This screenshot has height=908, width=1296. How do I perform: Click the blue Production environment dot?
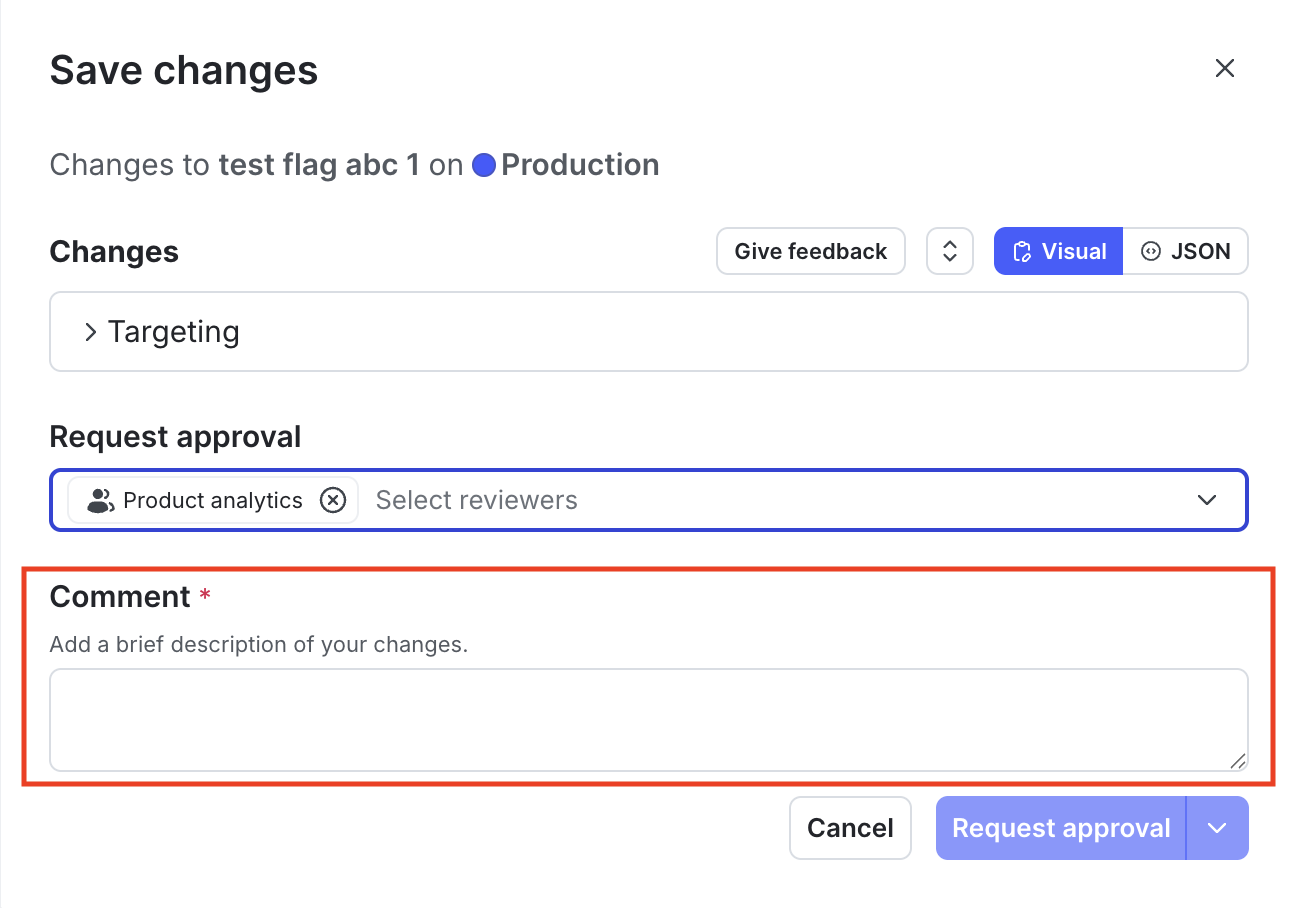tap(484, 164)
